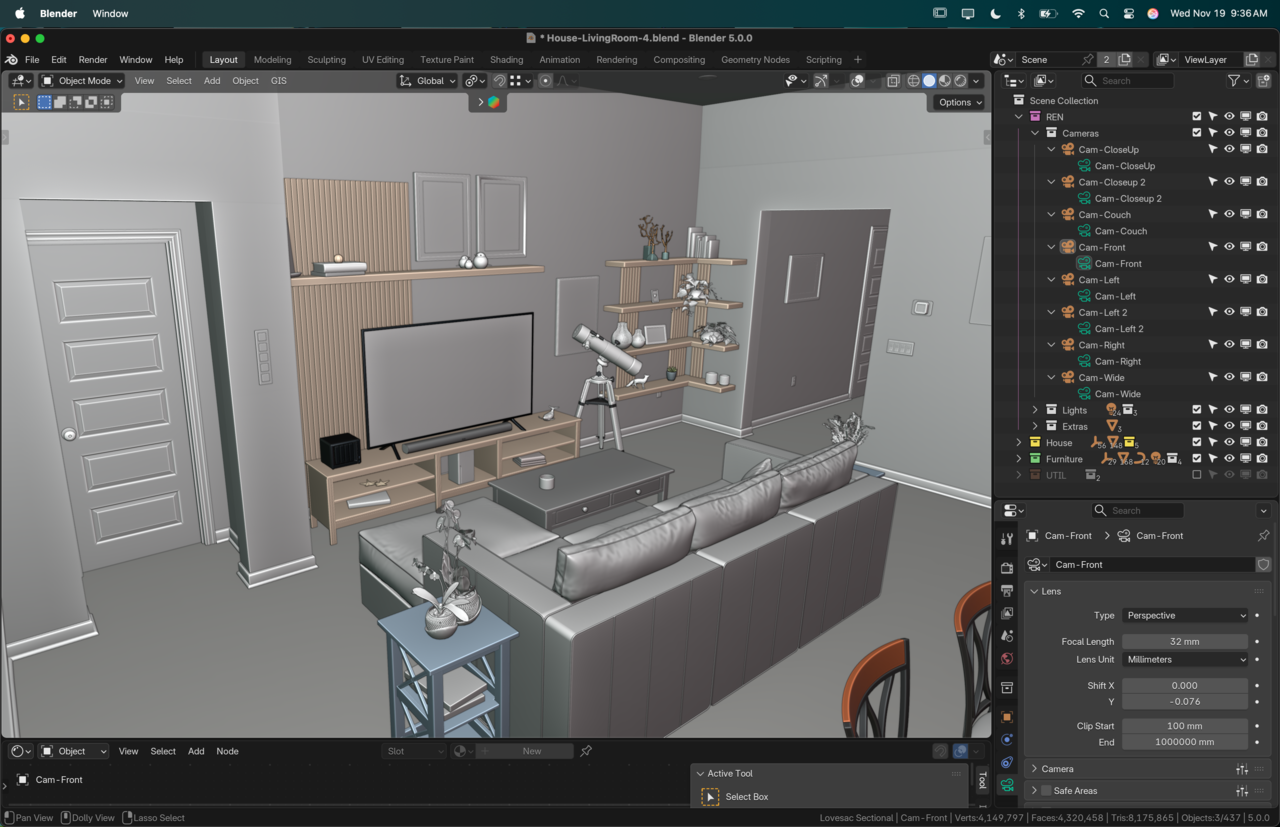
Task: Click the Focal Length 32 mm field
Action: click(1184, 642)
